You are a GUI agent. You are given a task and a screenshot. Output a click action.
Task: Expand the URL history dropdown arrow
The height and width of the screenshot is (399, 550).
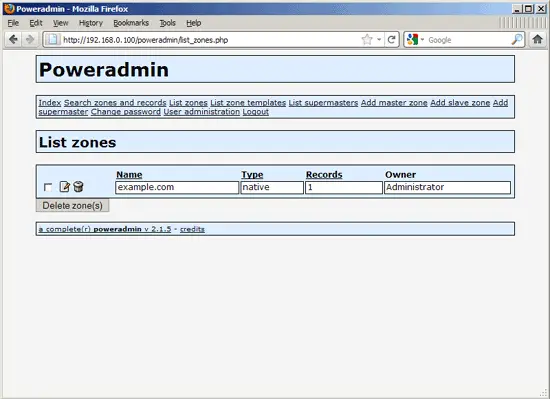379,40
